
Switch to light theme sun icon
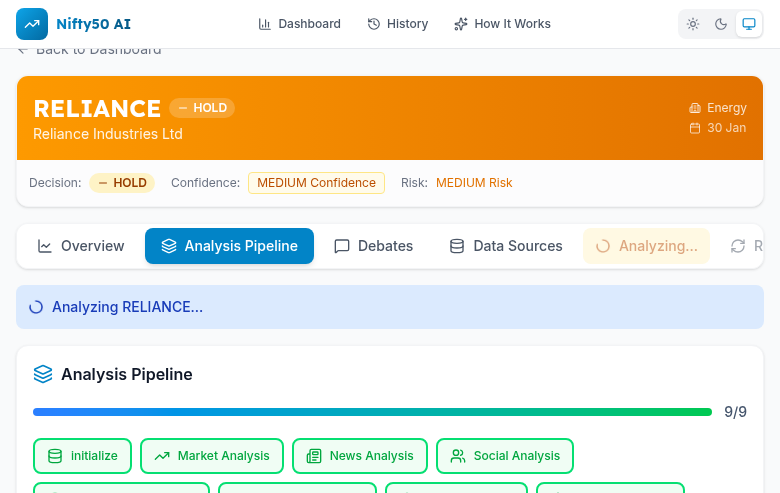[x=693, y=24]
